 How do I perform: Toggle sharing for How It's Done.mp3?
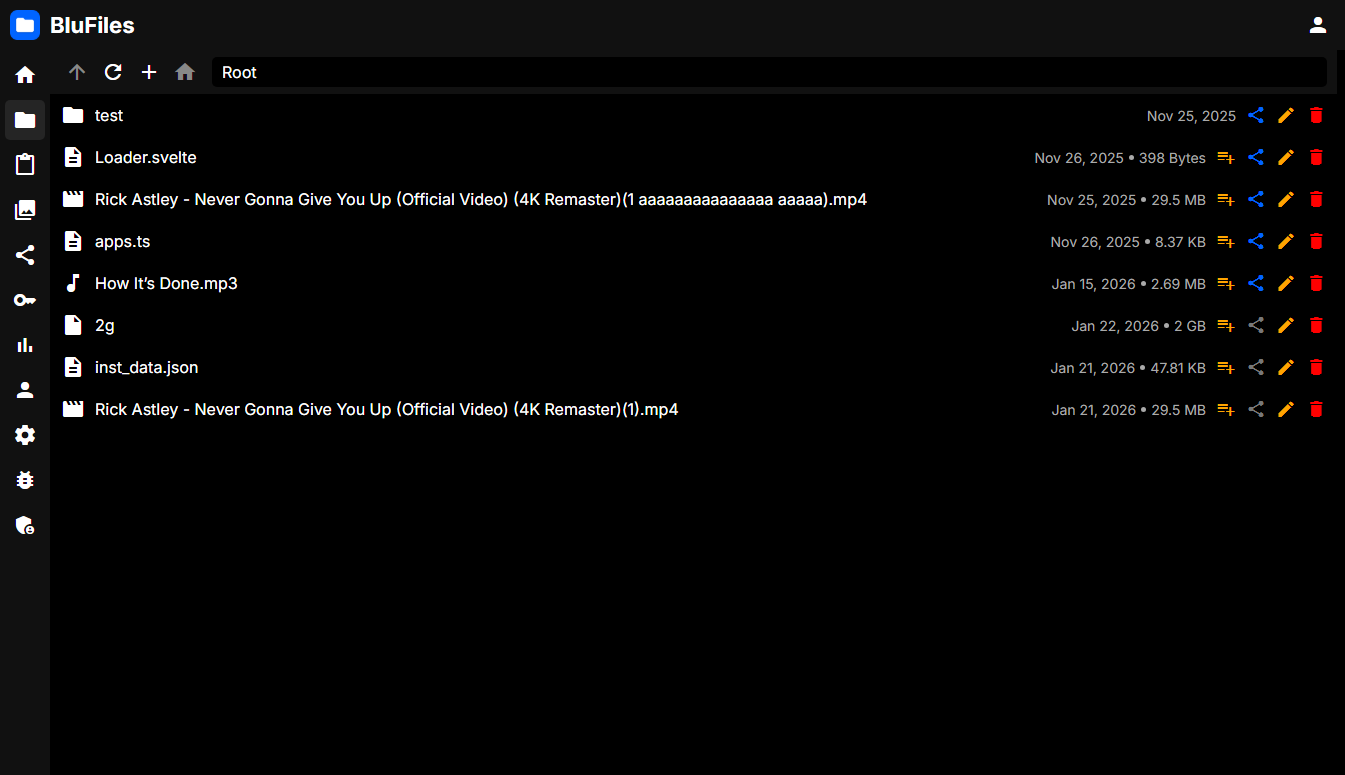point(1256,284)
